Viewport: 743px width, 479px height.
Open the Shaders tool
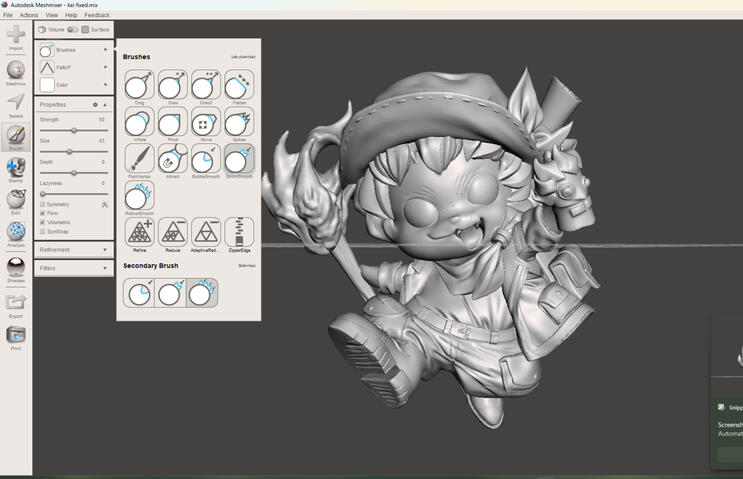(16, 270)
